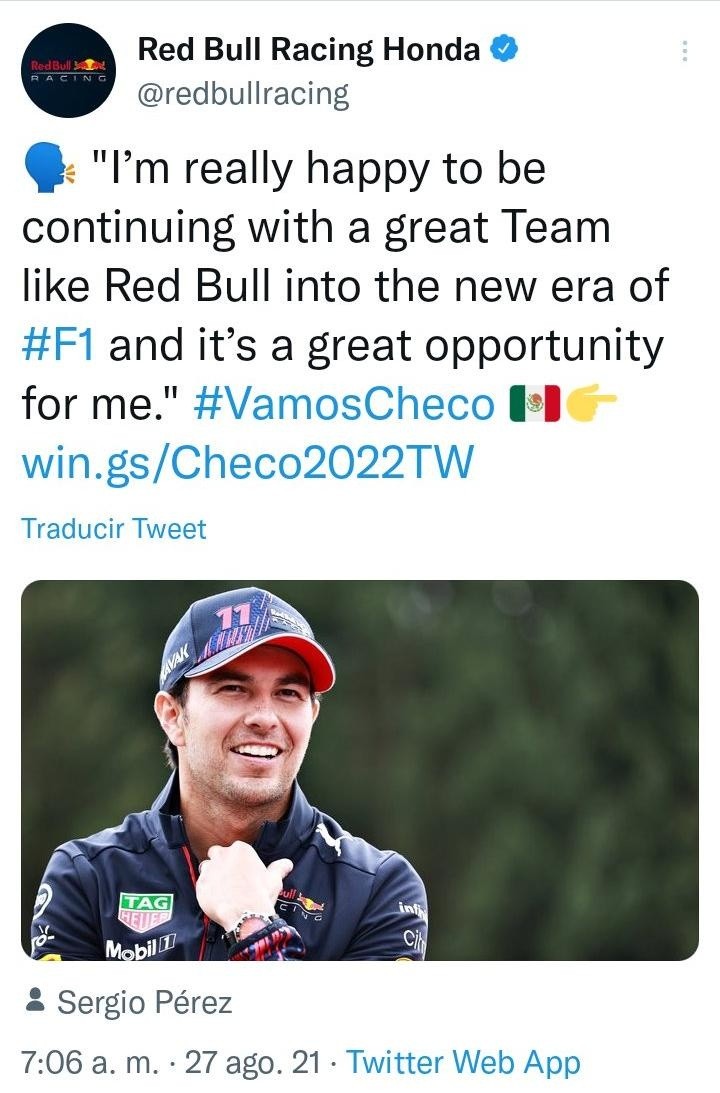Click the person tag icon below the photo
Screen dimensions: 720x1093
pyautogui.click(x=35, y=1000)
